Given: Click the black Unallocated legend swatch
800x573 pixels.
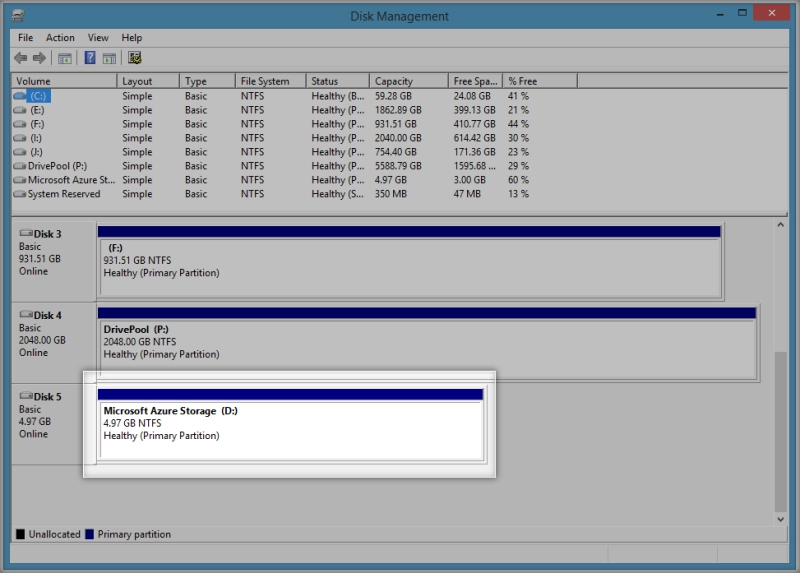Looking at the screenshot, I should click(x=20, y=534).
